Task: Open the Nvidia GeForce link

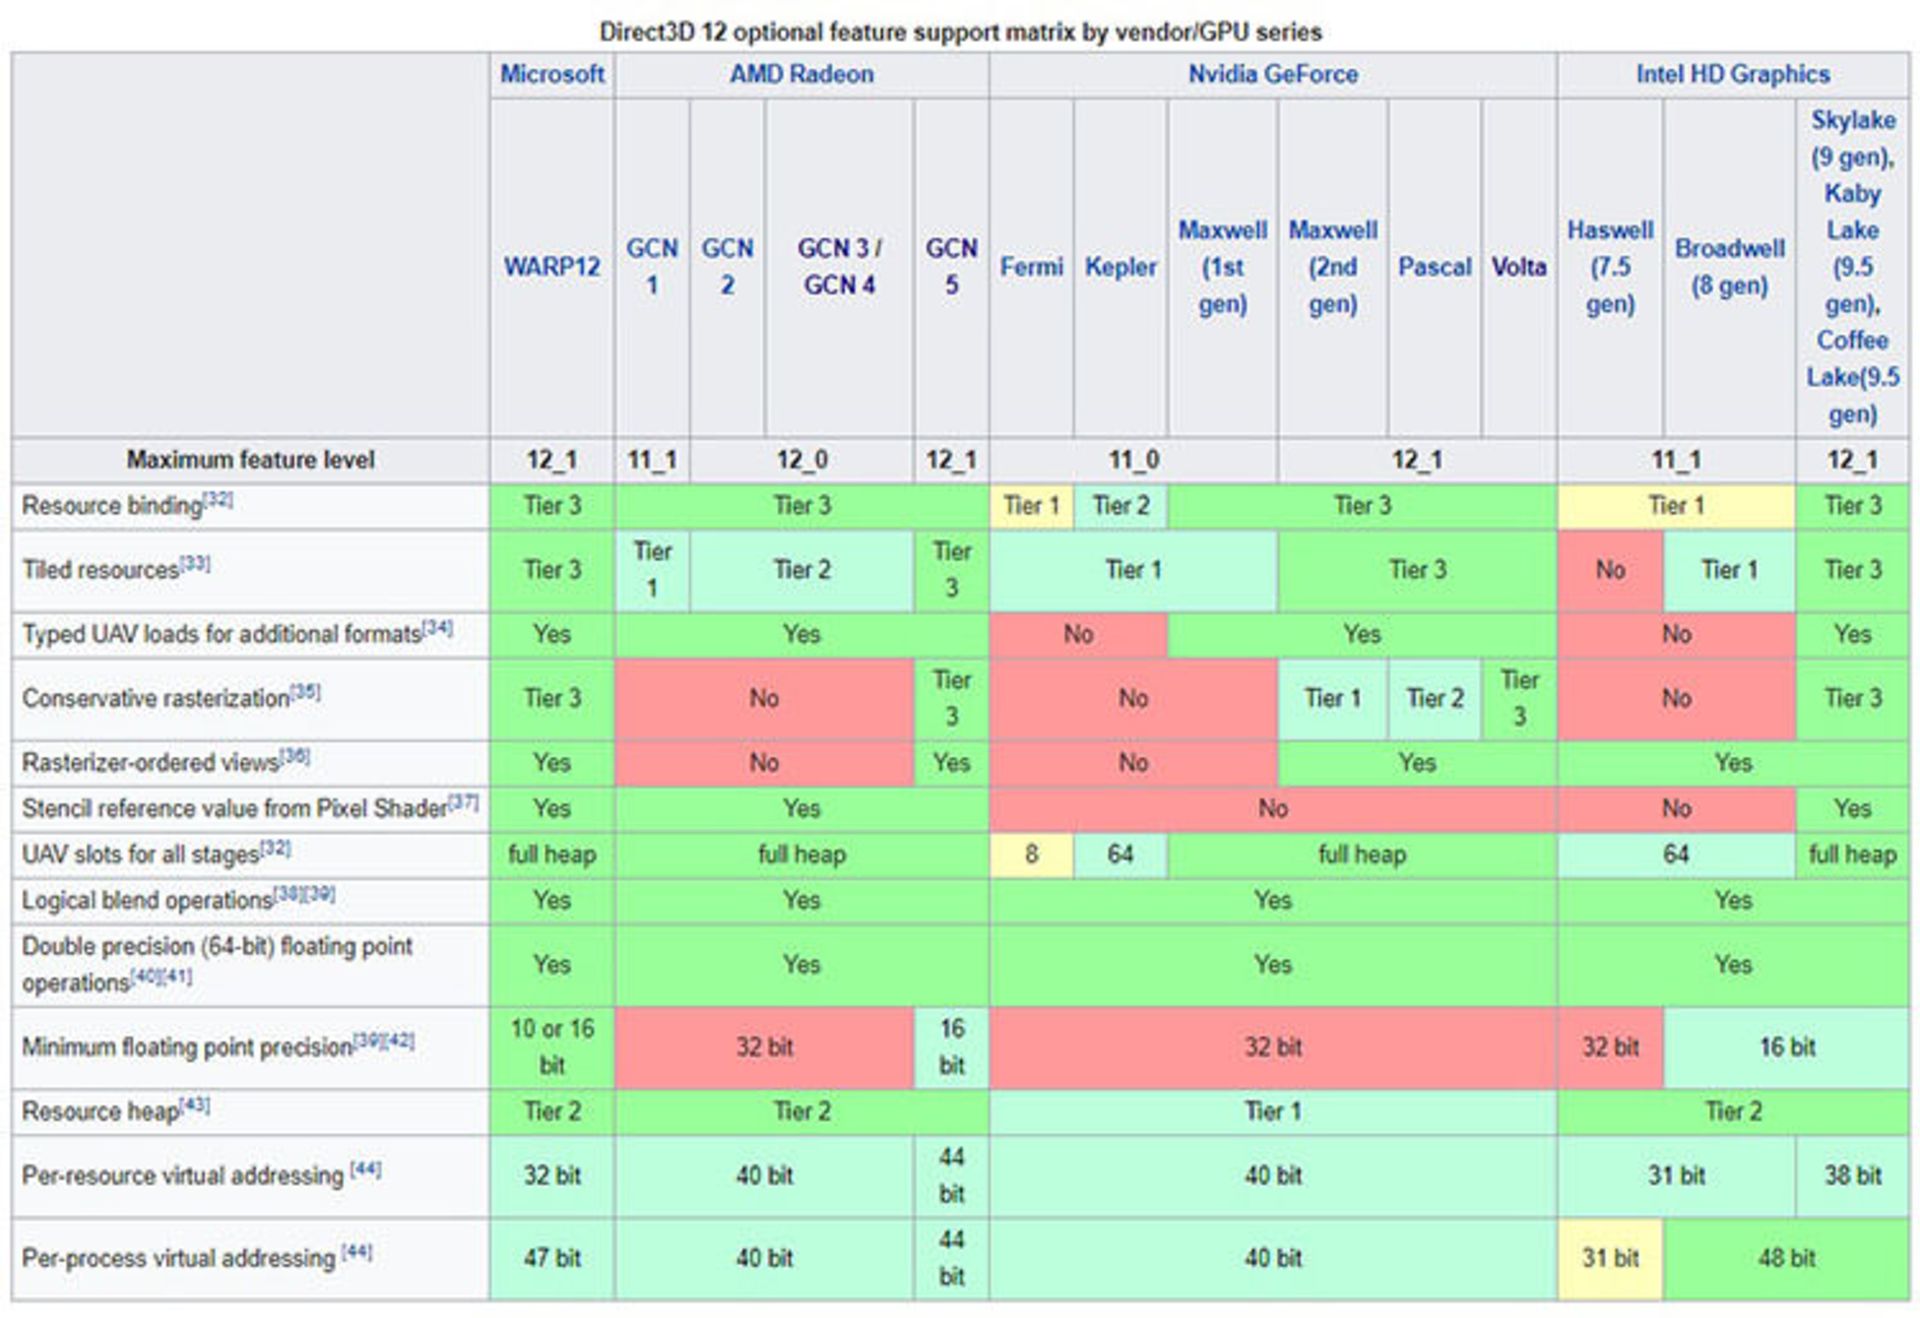Action: pos(1272,74)
